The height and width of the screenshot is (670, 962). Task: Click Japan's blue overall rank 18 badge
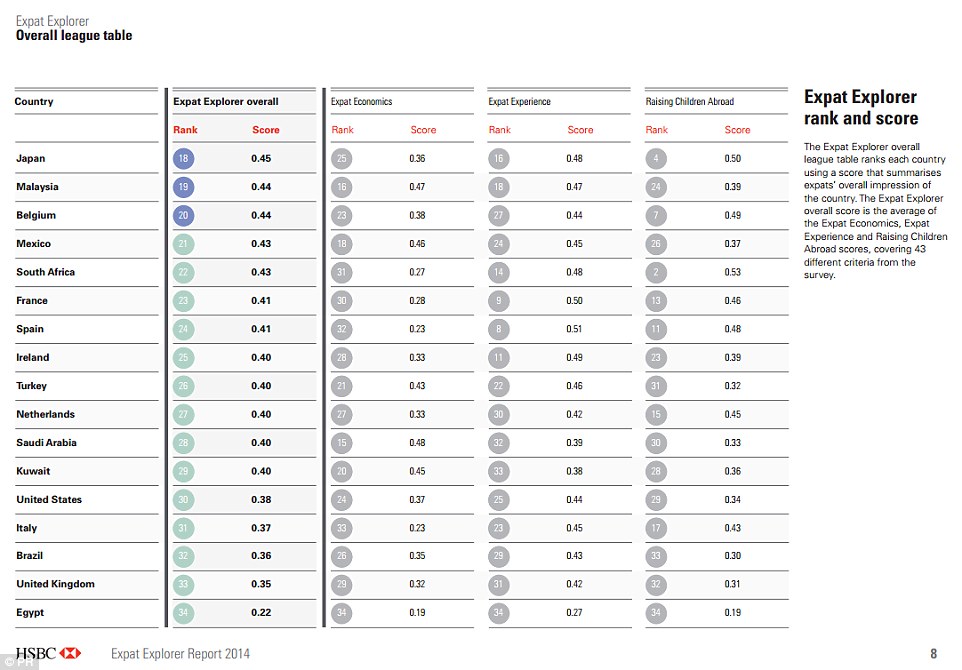pyautogui.click(x=183, y=158)
